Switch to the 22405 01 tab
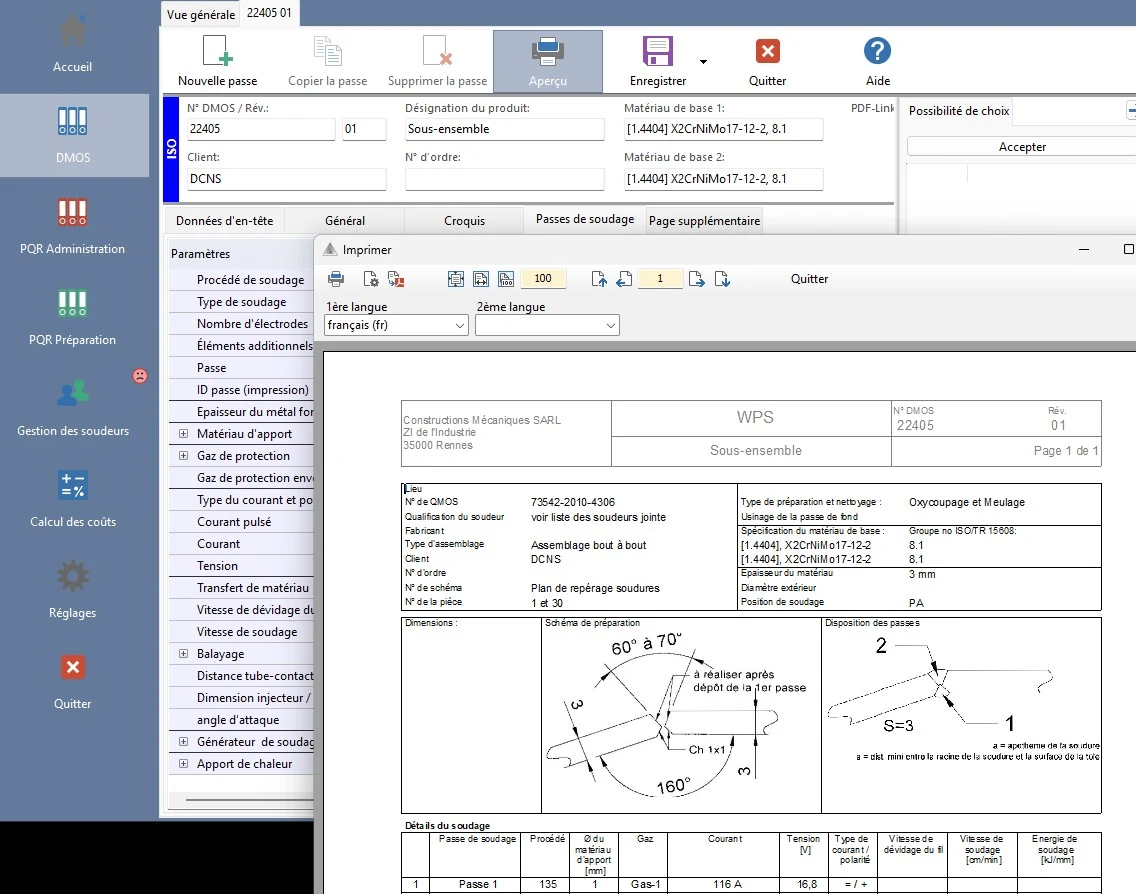The image size is (1136, 894). click(x=270, y=13)
